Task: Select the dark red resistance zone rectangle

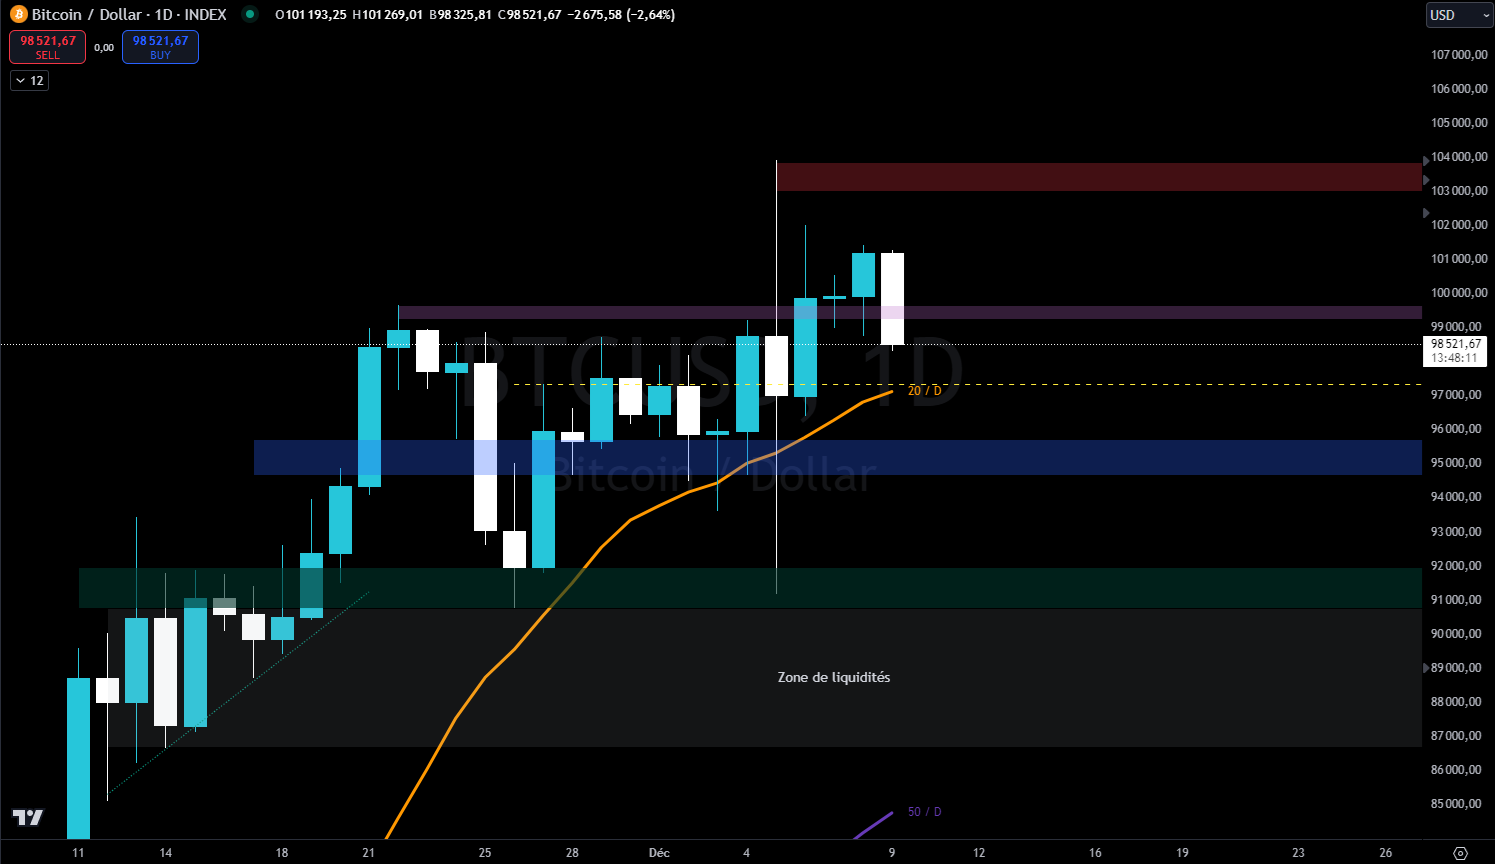Action: (1100, 177)
